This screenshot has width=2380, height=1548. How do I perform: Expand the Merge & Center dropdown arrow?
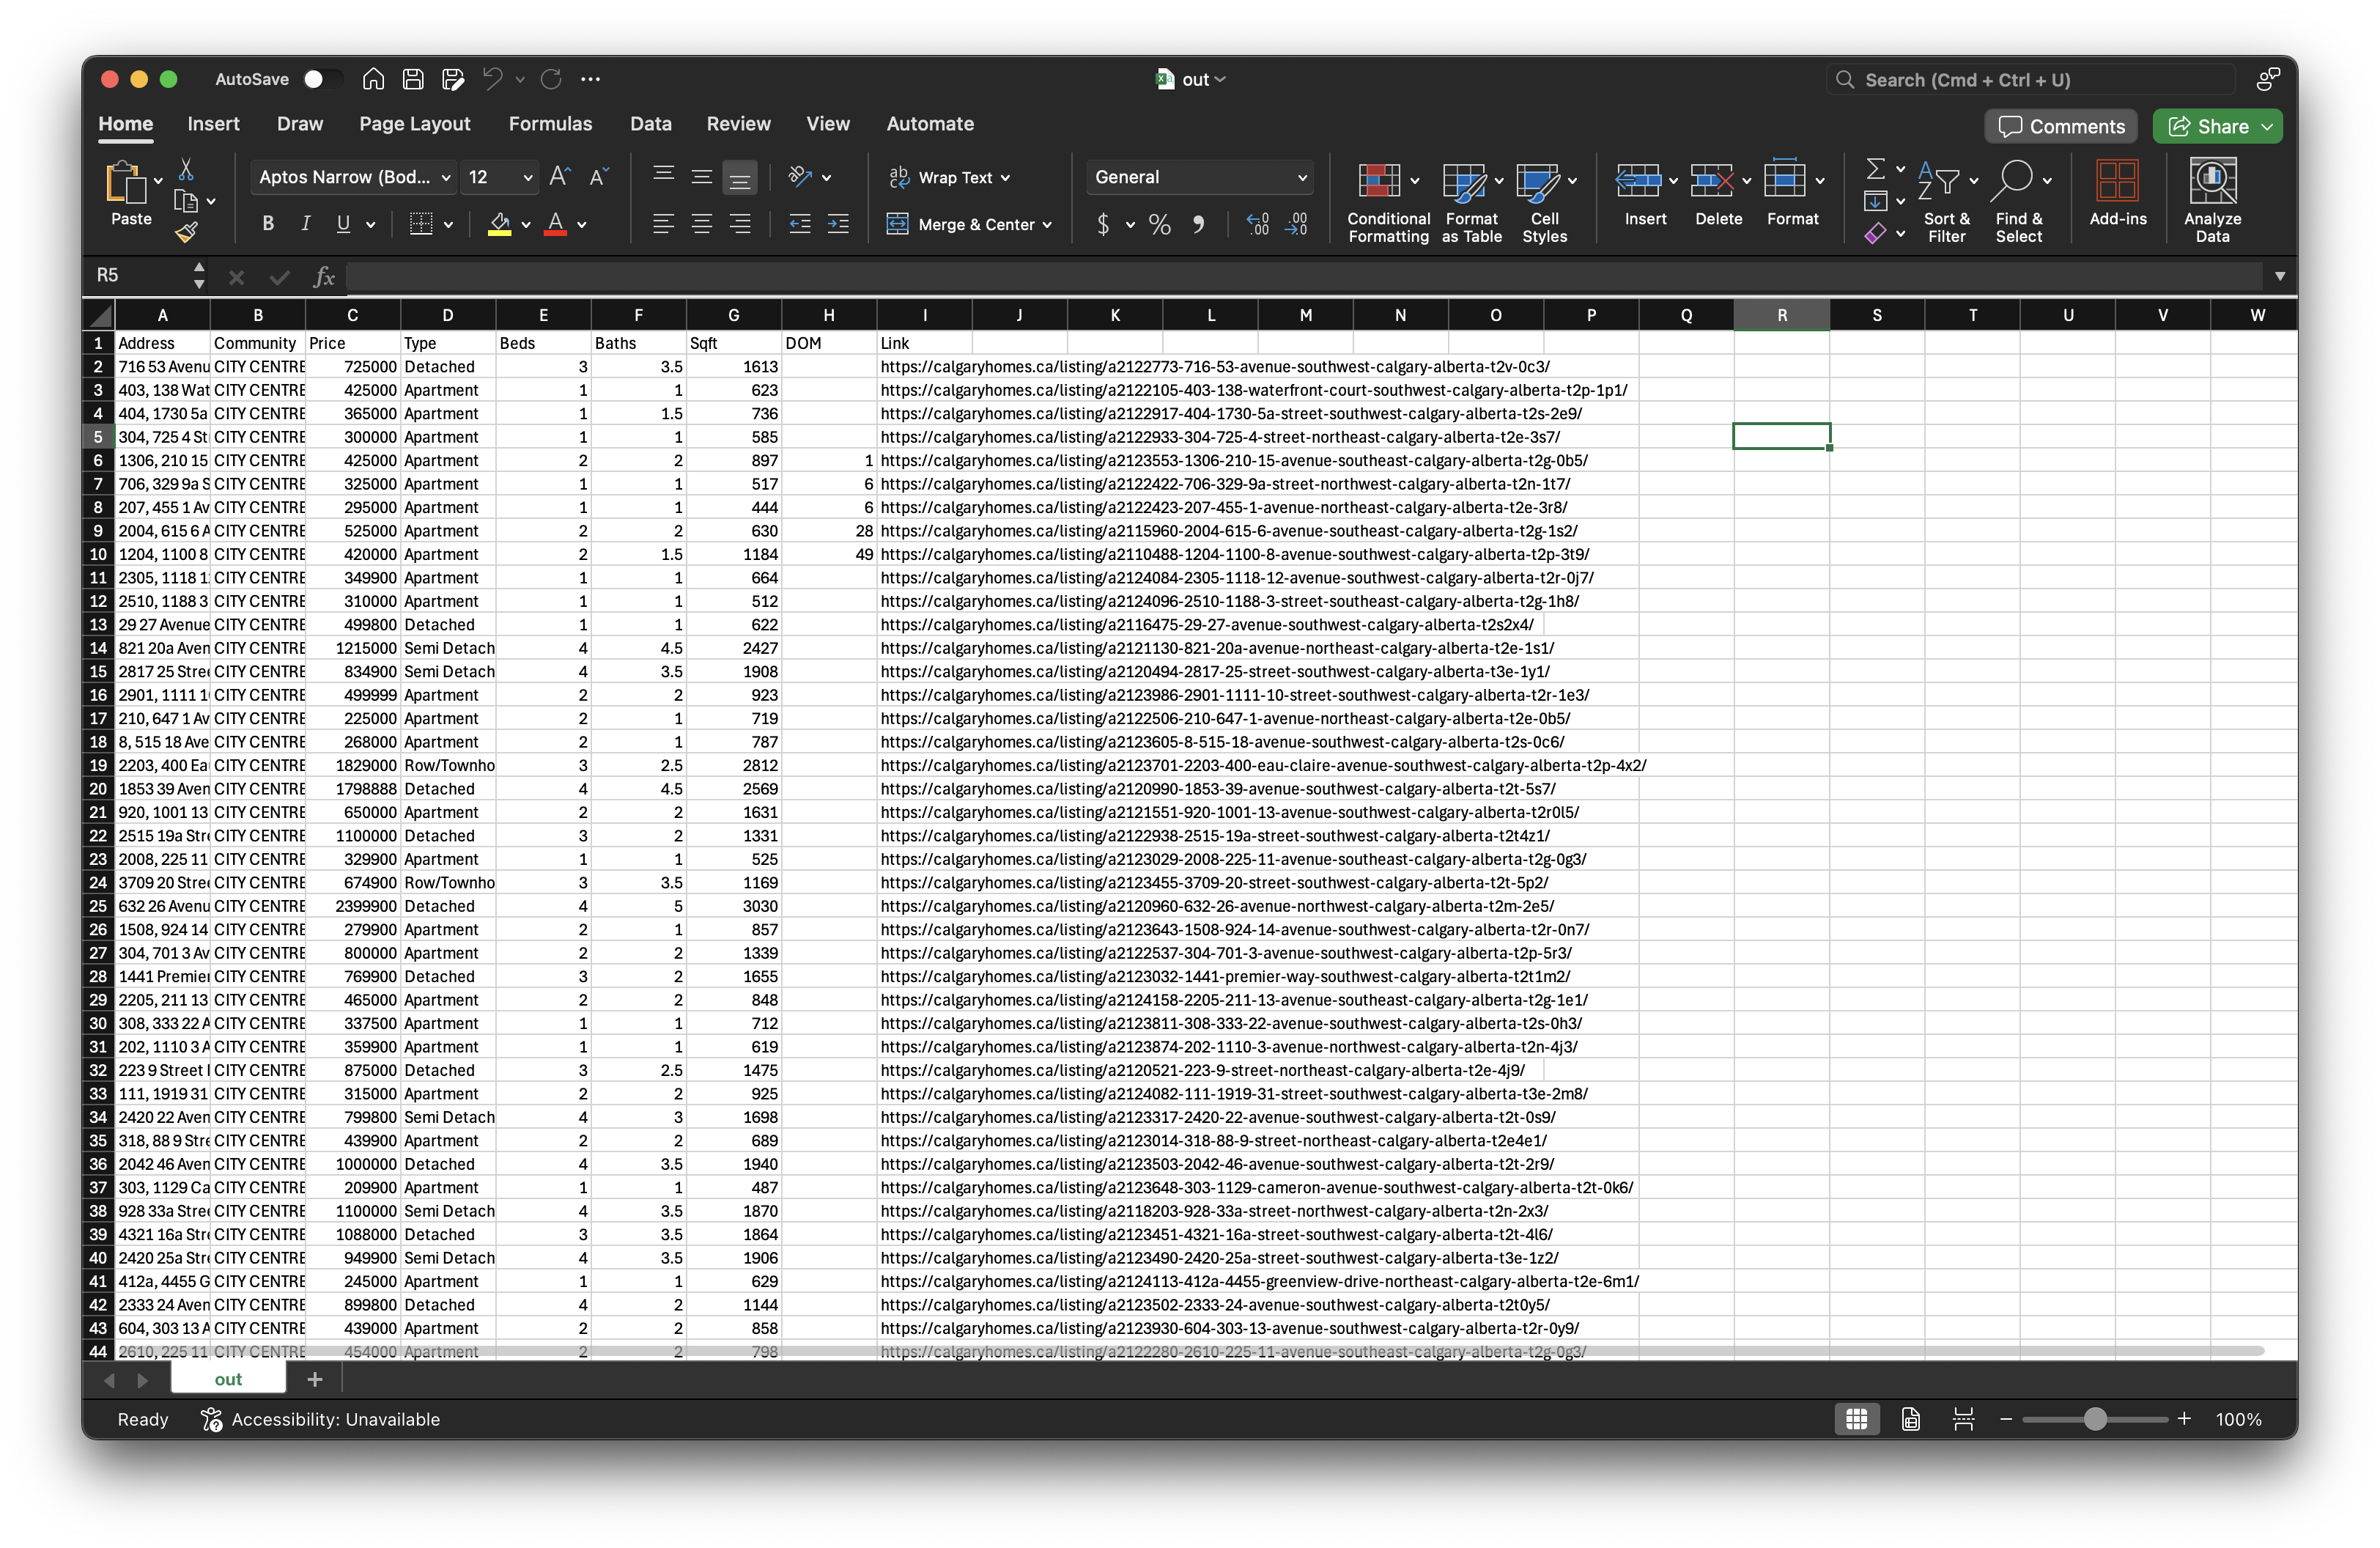pyautogui.click(x=1047, y=225)
